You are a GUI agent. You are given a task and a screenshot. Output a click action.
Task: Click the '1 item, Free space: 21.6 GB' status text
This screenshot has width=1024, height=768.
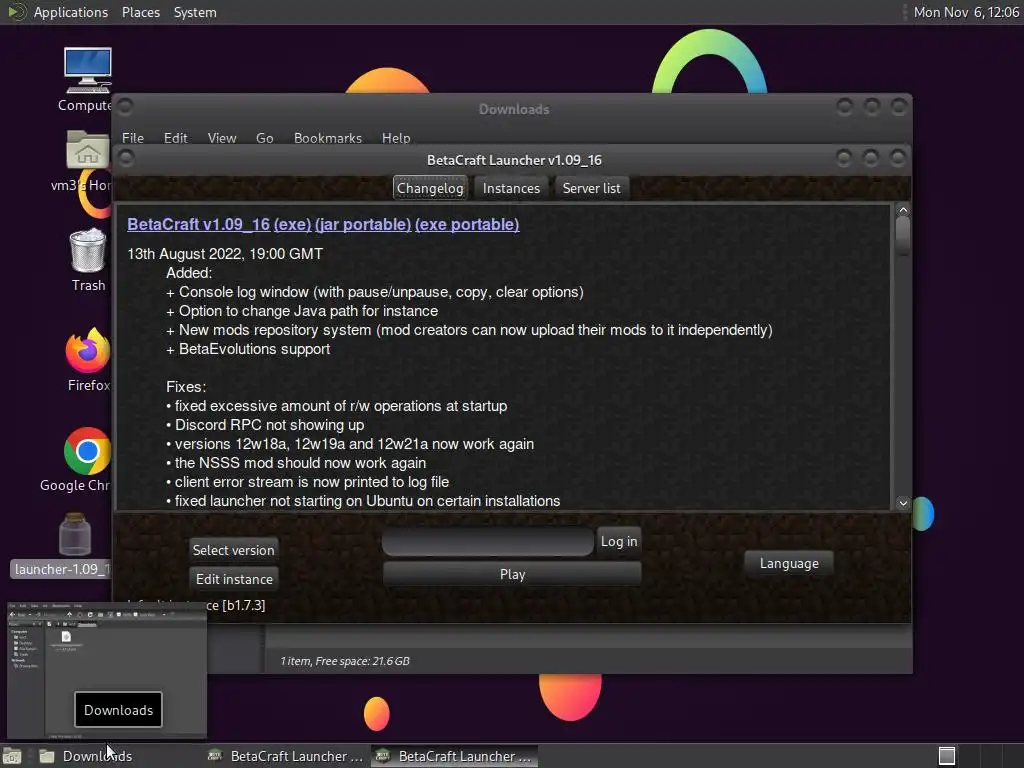pyautogui.click(x=345, y=661)
